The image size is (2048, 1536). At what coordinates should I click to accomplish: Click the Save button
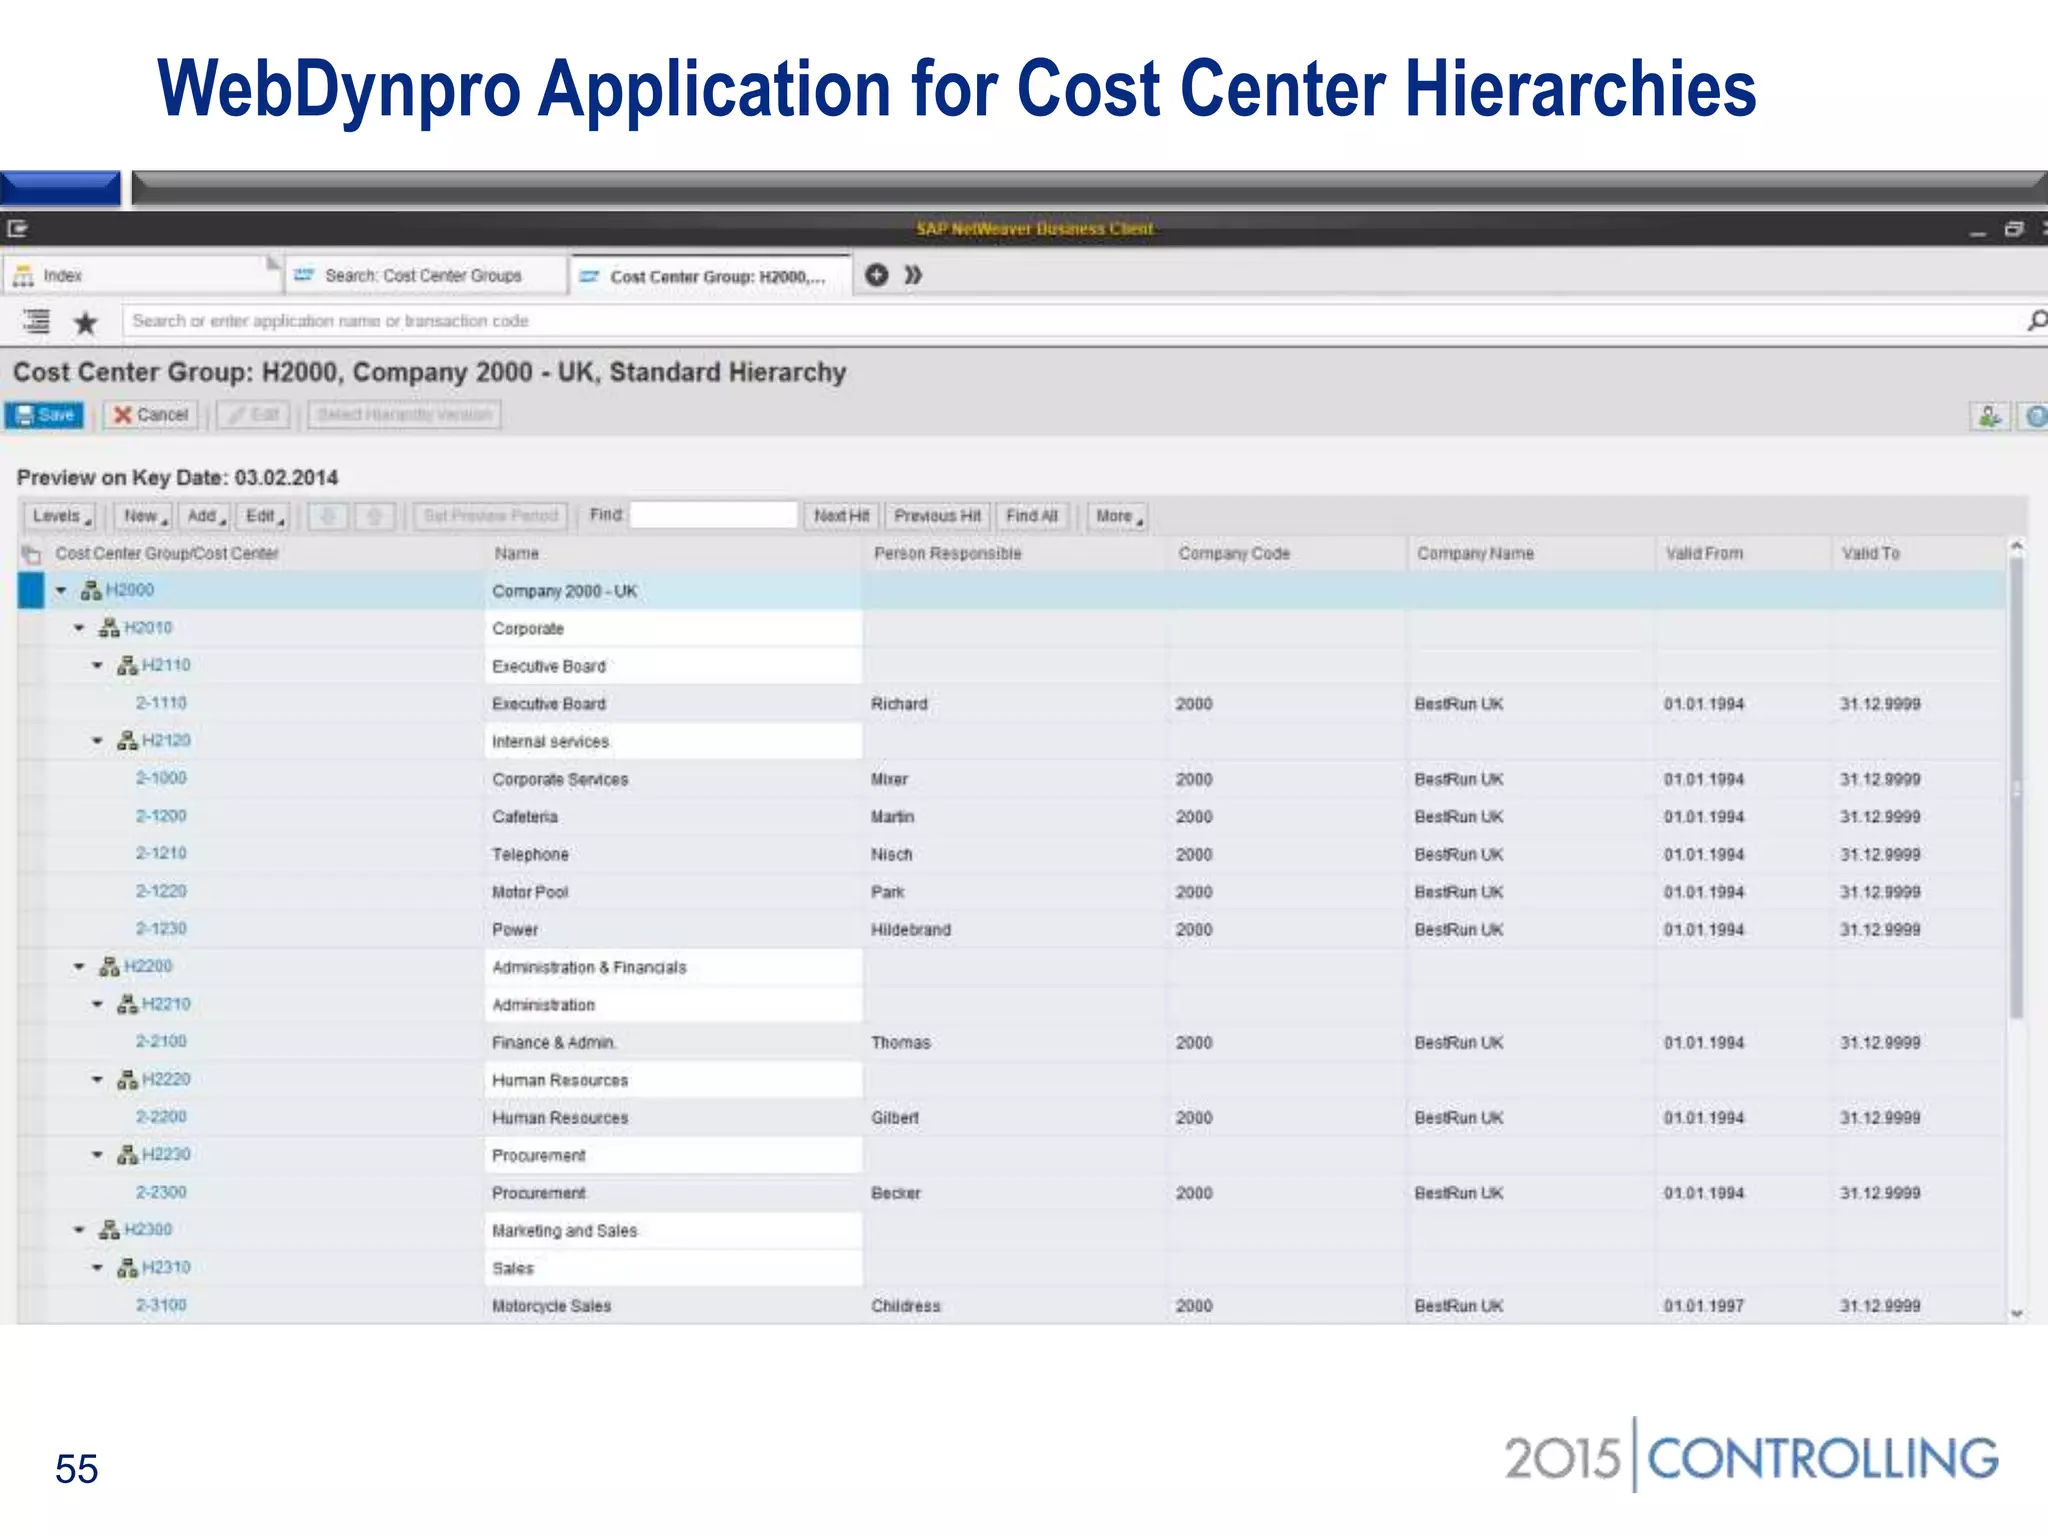click(x=45, y=415)
